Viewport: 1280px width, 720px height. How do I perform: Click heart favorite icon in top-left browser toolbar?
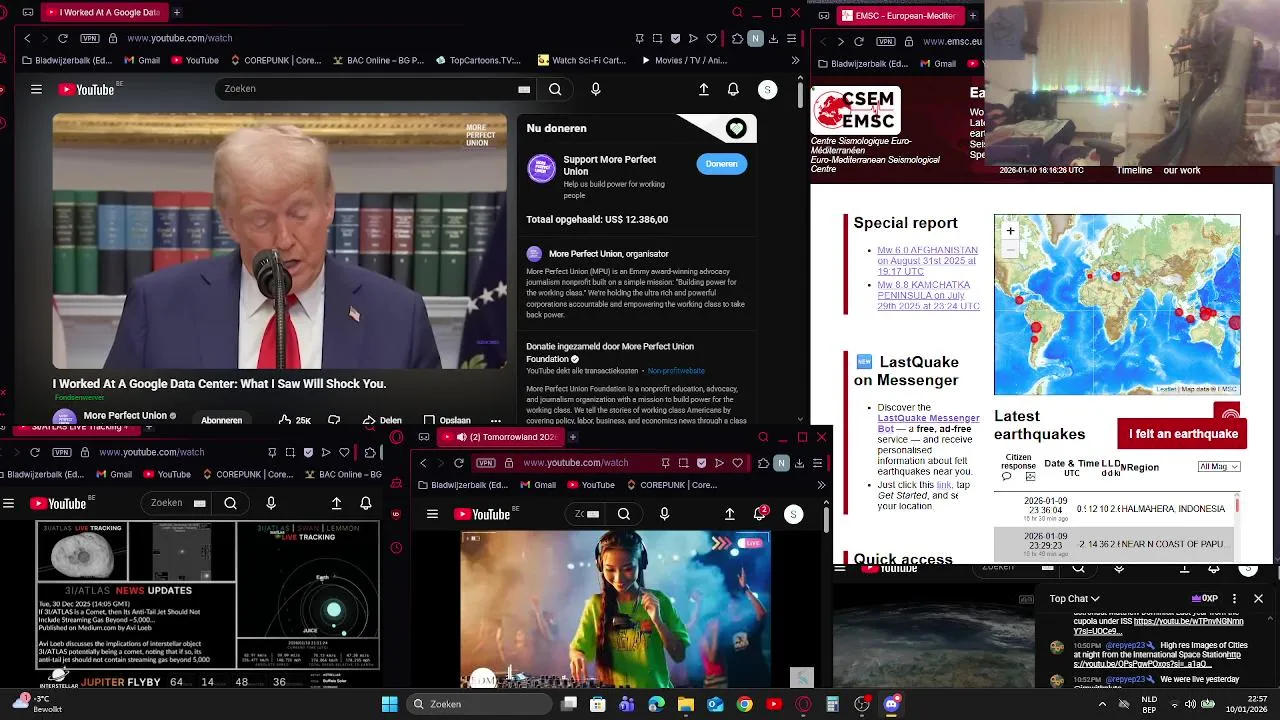(x=711, y=38)
